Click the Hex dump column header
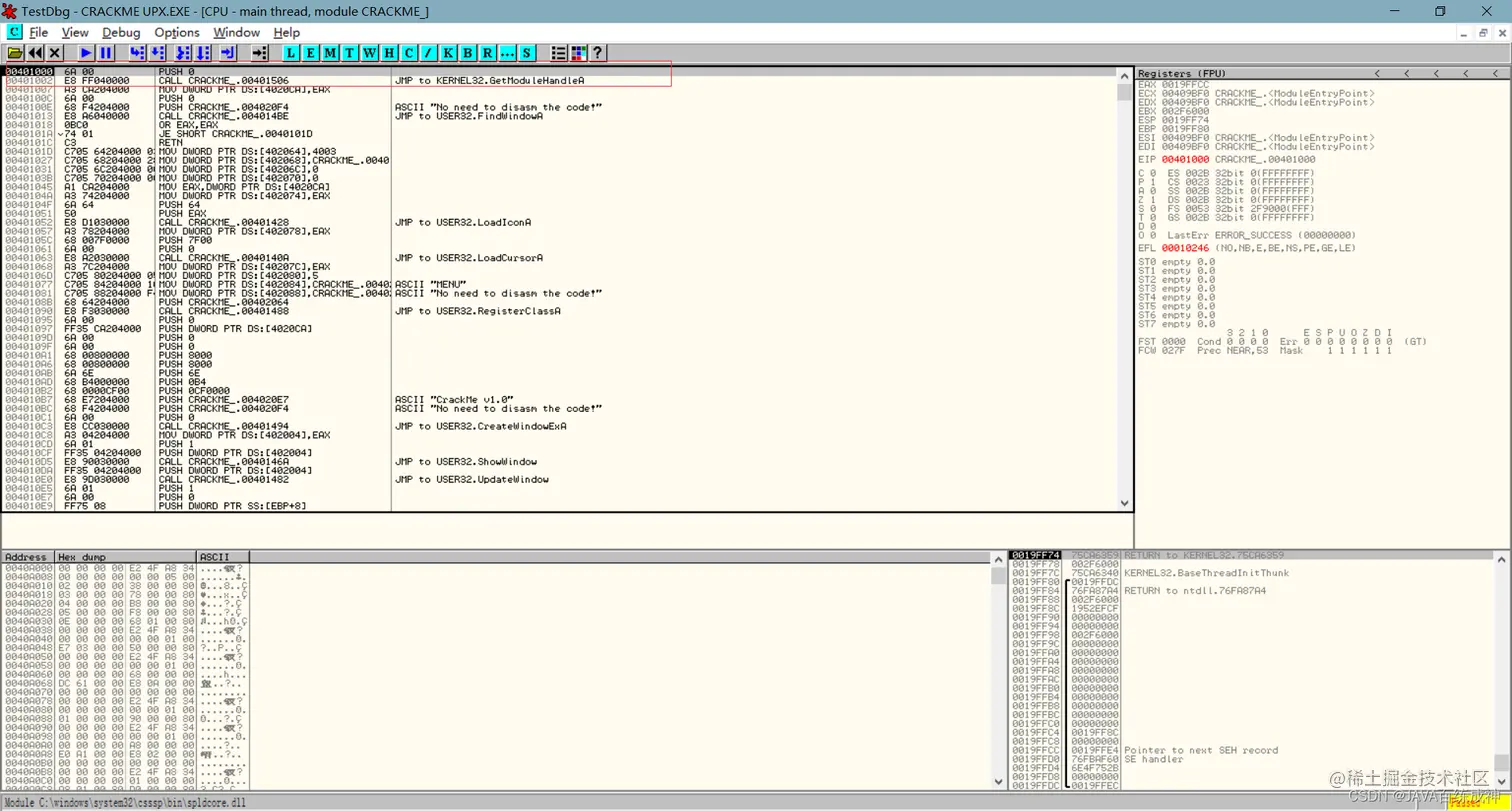This screenshot has width=1512, height=811. (125, 556)
